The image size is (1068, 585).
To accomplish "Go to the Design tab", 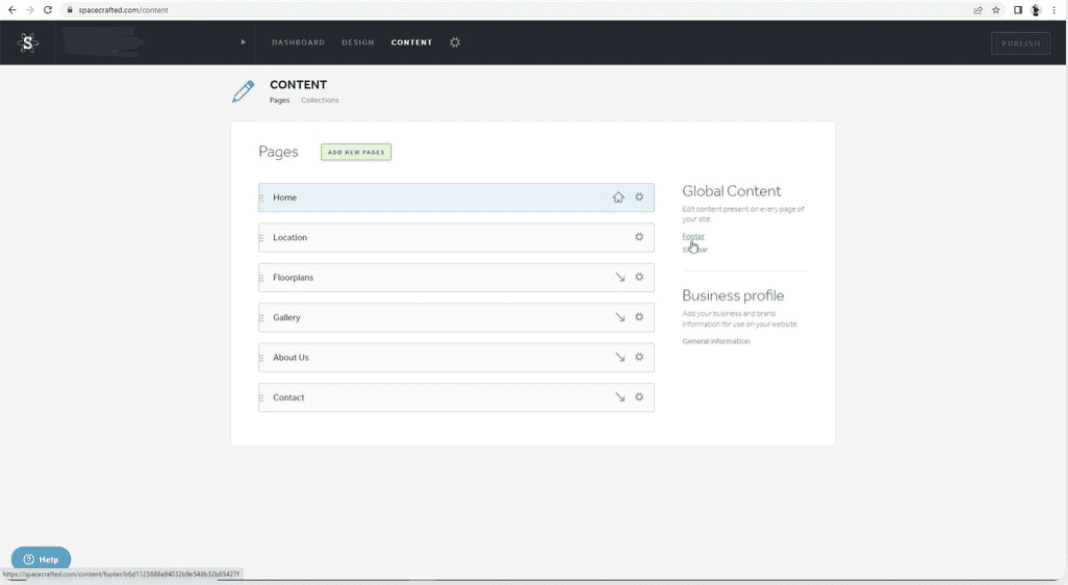I will (358, 43).
